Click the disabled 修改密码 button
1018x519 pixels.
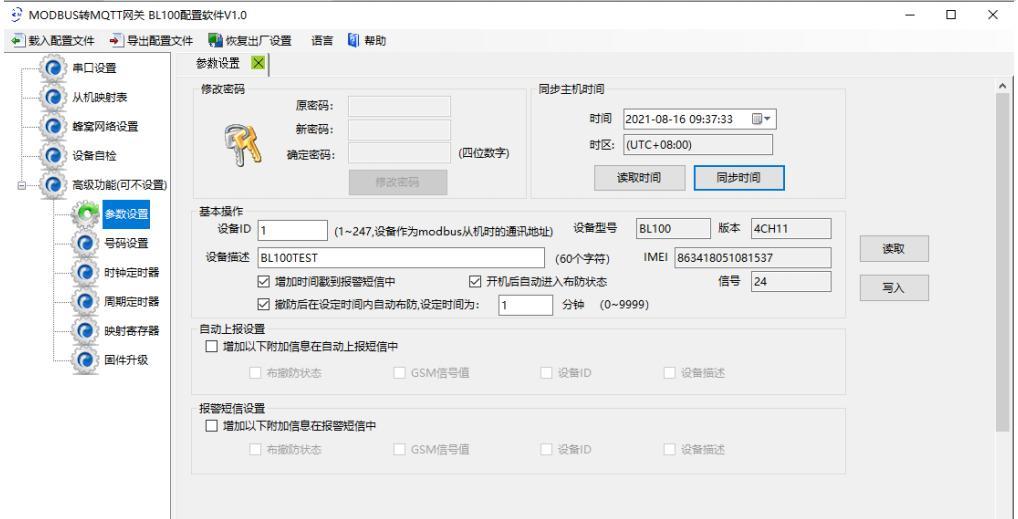[x=398, y=183]
